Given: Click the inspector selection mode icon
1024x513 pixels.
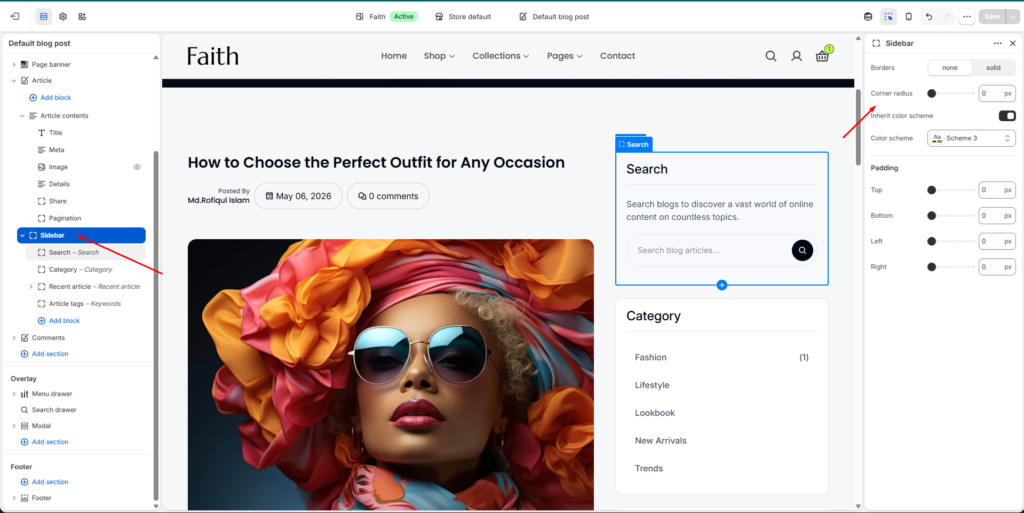Looking at the screenshot, I should [888, 16].
